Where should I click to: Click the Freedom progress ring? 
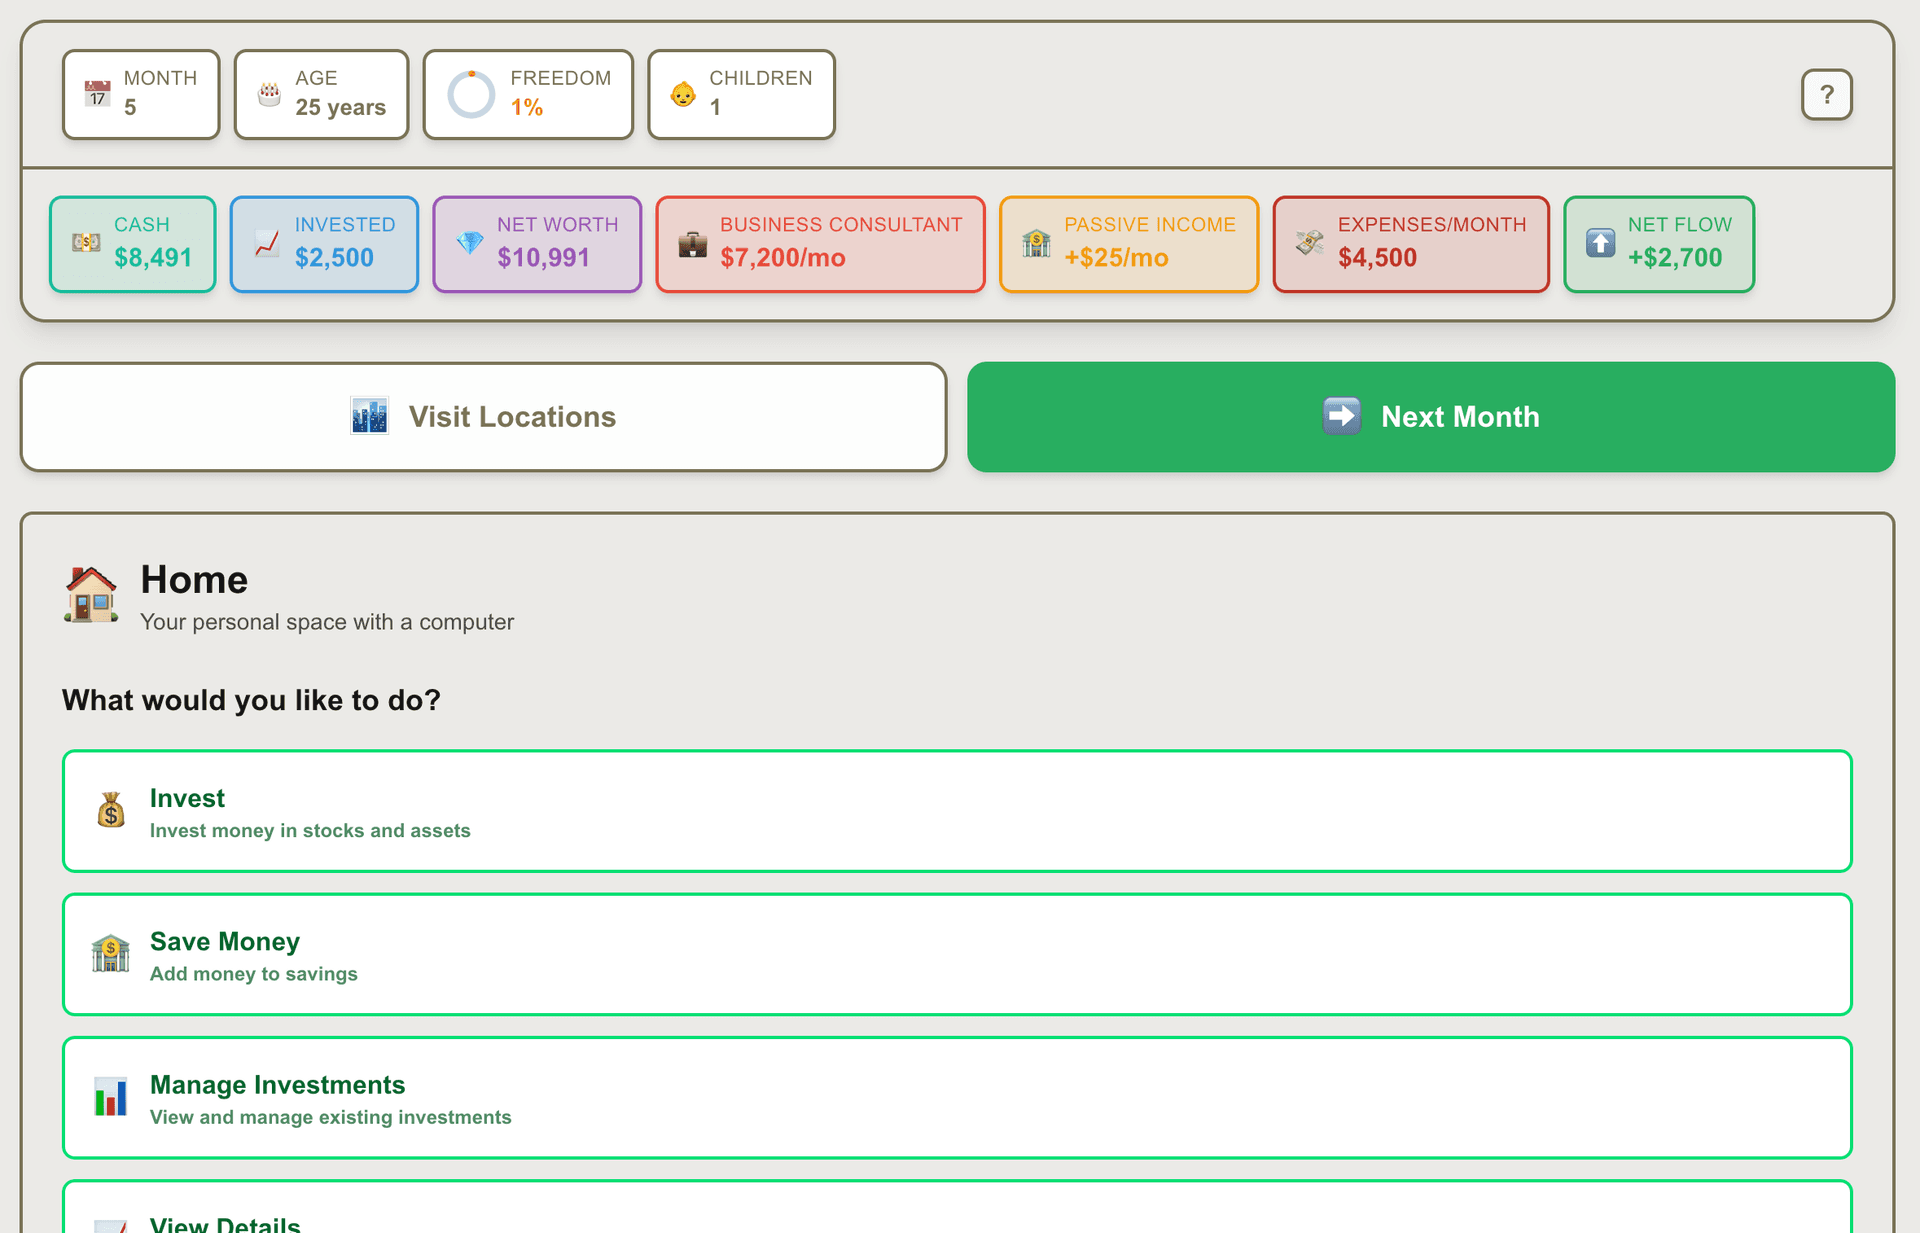coord(471,95)
